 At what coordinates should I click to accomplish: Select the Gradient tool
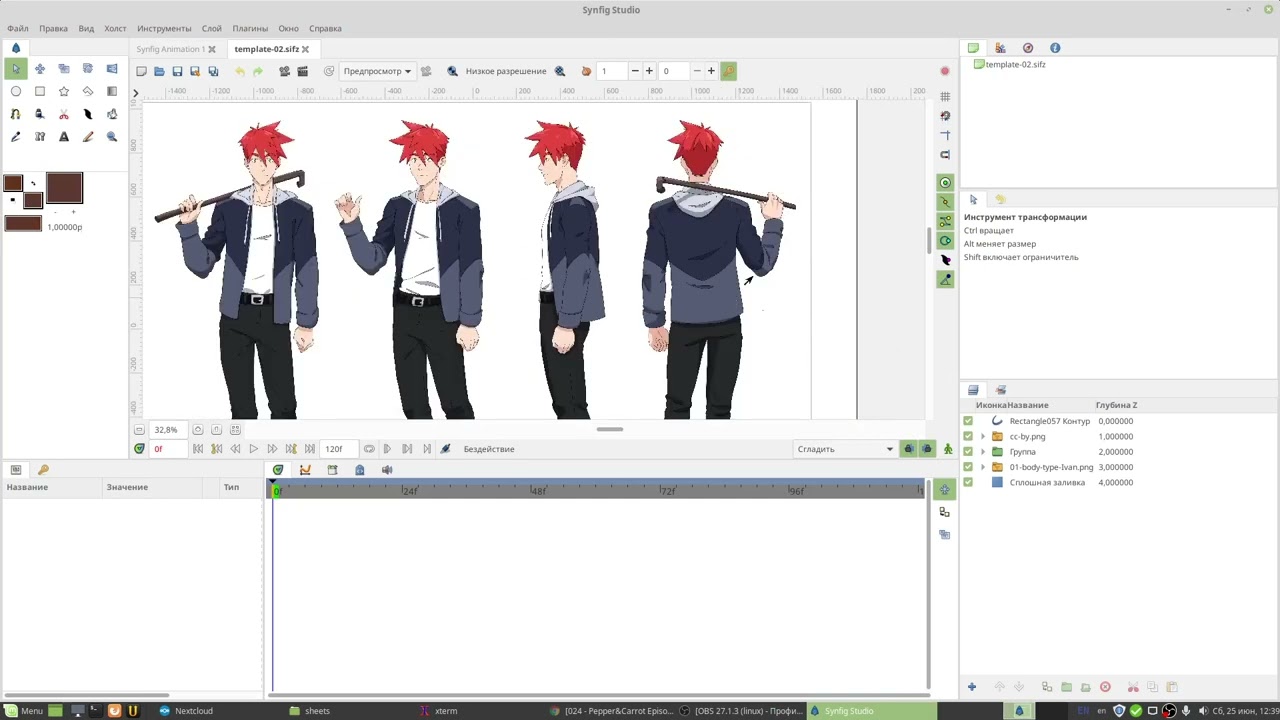(112, 91)
